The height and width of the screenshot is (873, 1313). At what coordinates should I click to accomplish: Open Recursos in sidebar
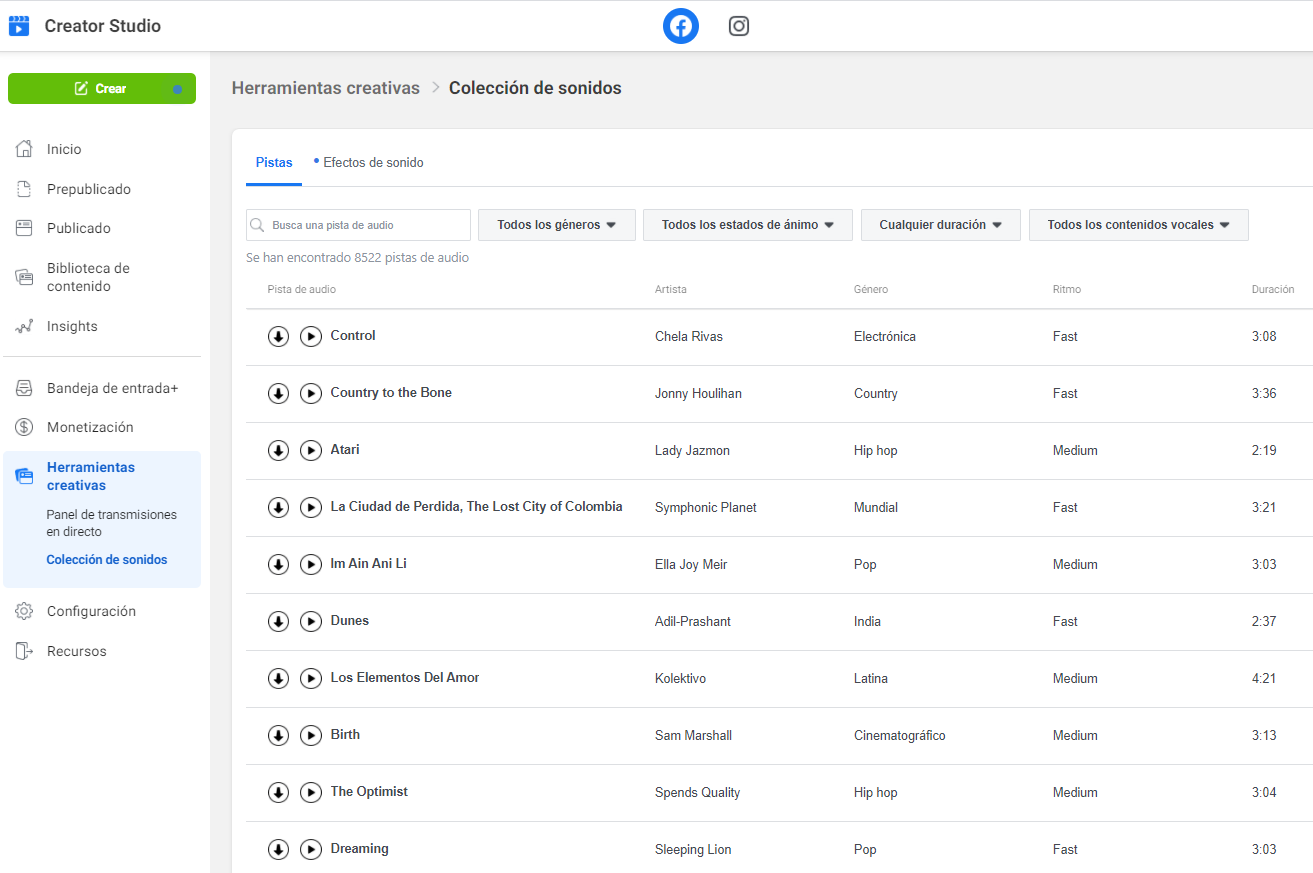point(76,651)
